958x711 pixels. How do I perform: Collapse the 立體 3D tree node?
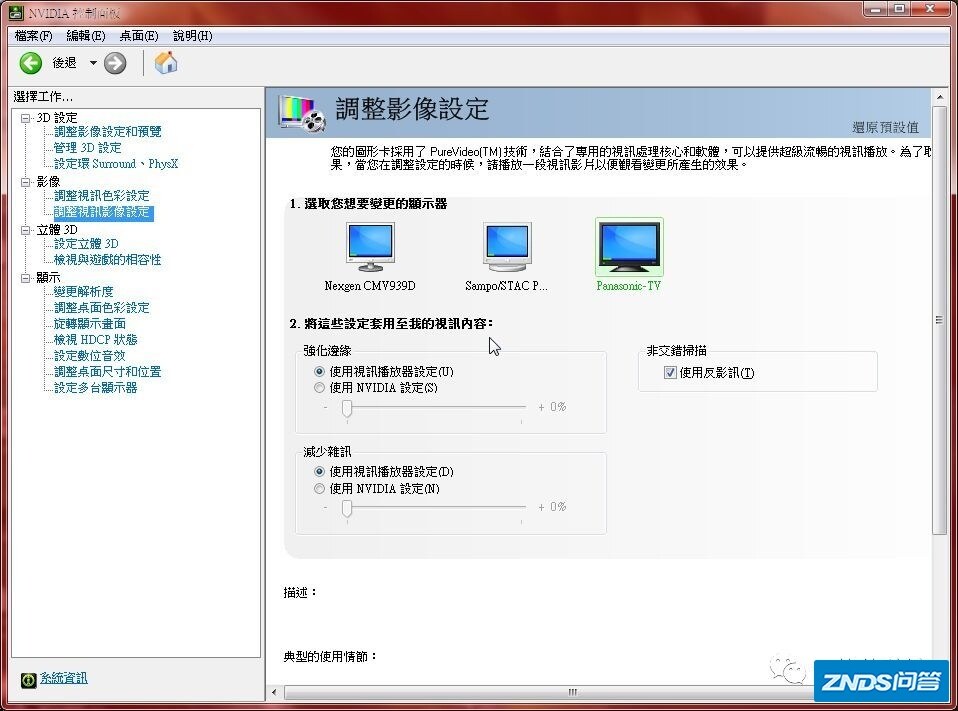click(26, 230)
